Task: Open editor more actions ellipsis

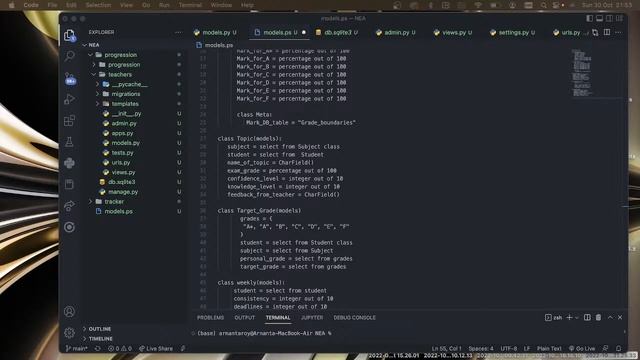Action: point(618,32)
